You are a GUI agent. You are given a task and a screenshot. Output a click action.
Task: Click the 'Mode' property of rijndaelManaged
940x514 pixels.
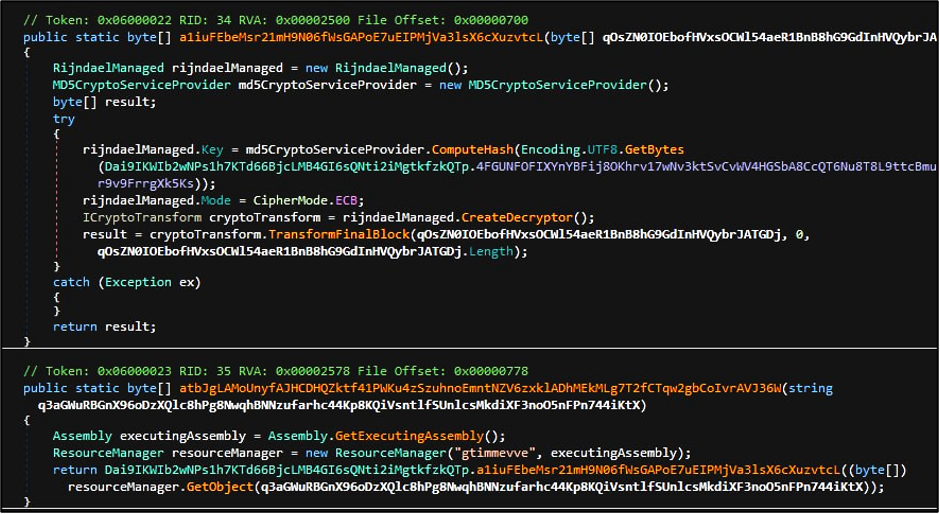216,200
